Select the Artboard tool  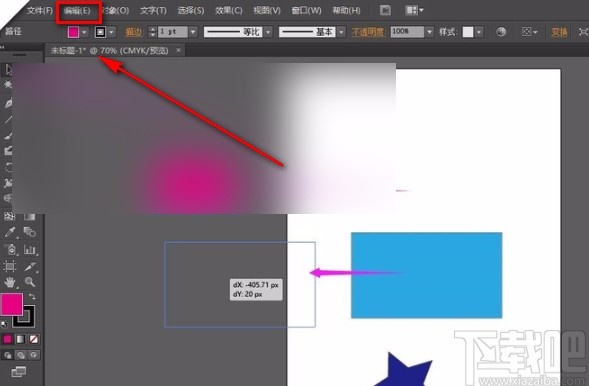10,266
